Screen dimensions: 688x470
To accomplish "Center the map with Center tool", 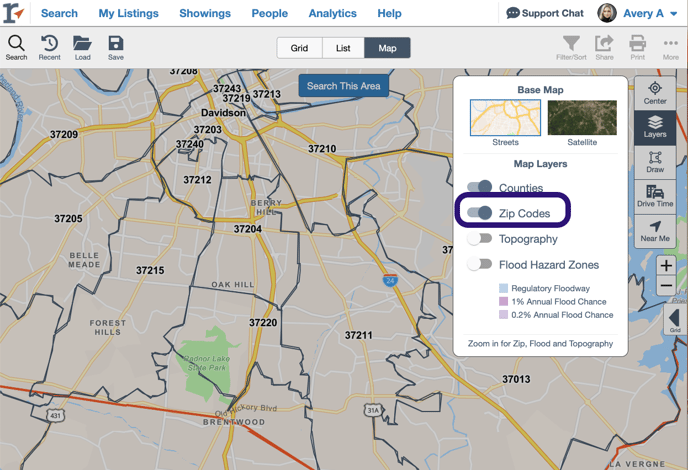I will point(655,93).
